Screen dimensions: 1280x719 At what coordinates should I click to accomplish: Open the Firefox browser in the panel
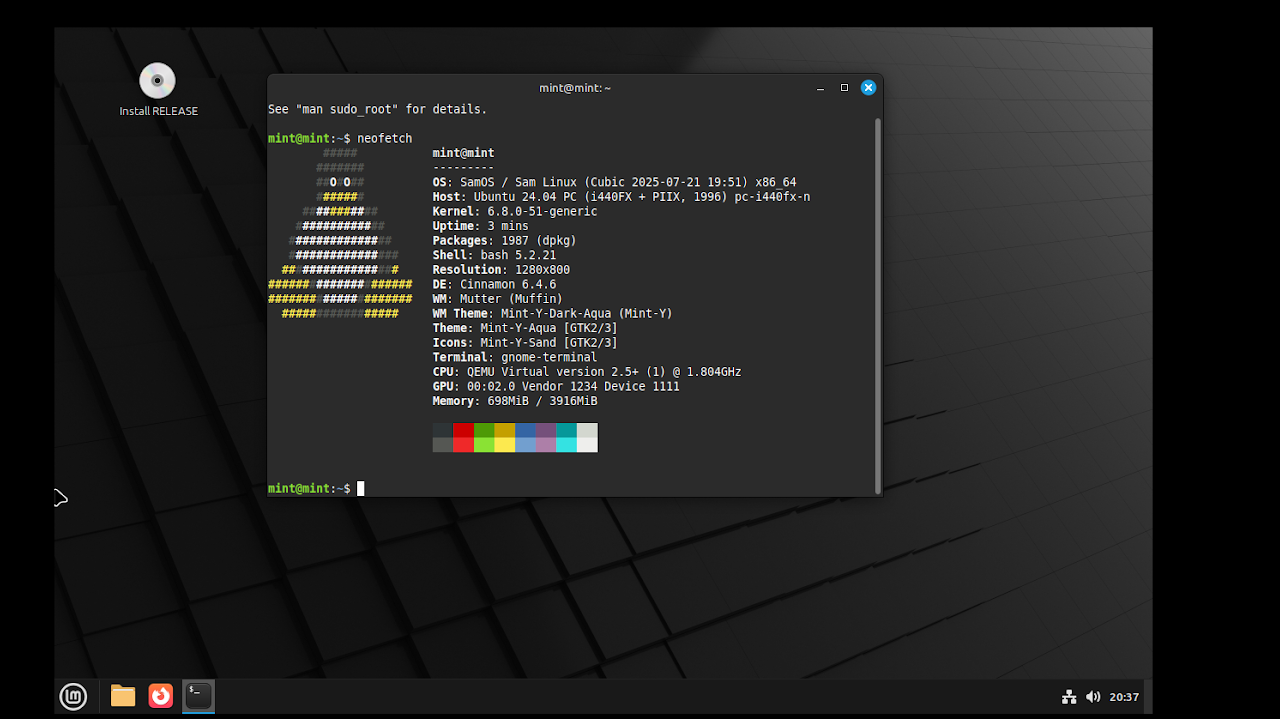(161, 696)
